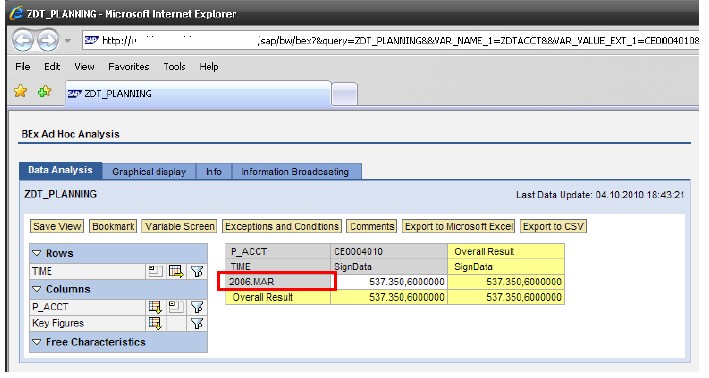This screenshot has height=378, width=709.
Task: Click the Favorites star icon
Action: click(20, 92)
